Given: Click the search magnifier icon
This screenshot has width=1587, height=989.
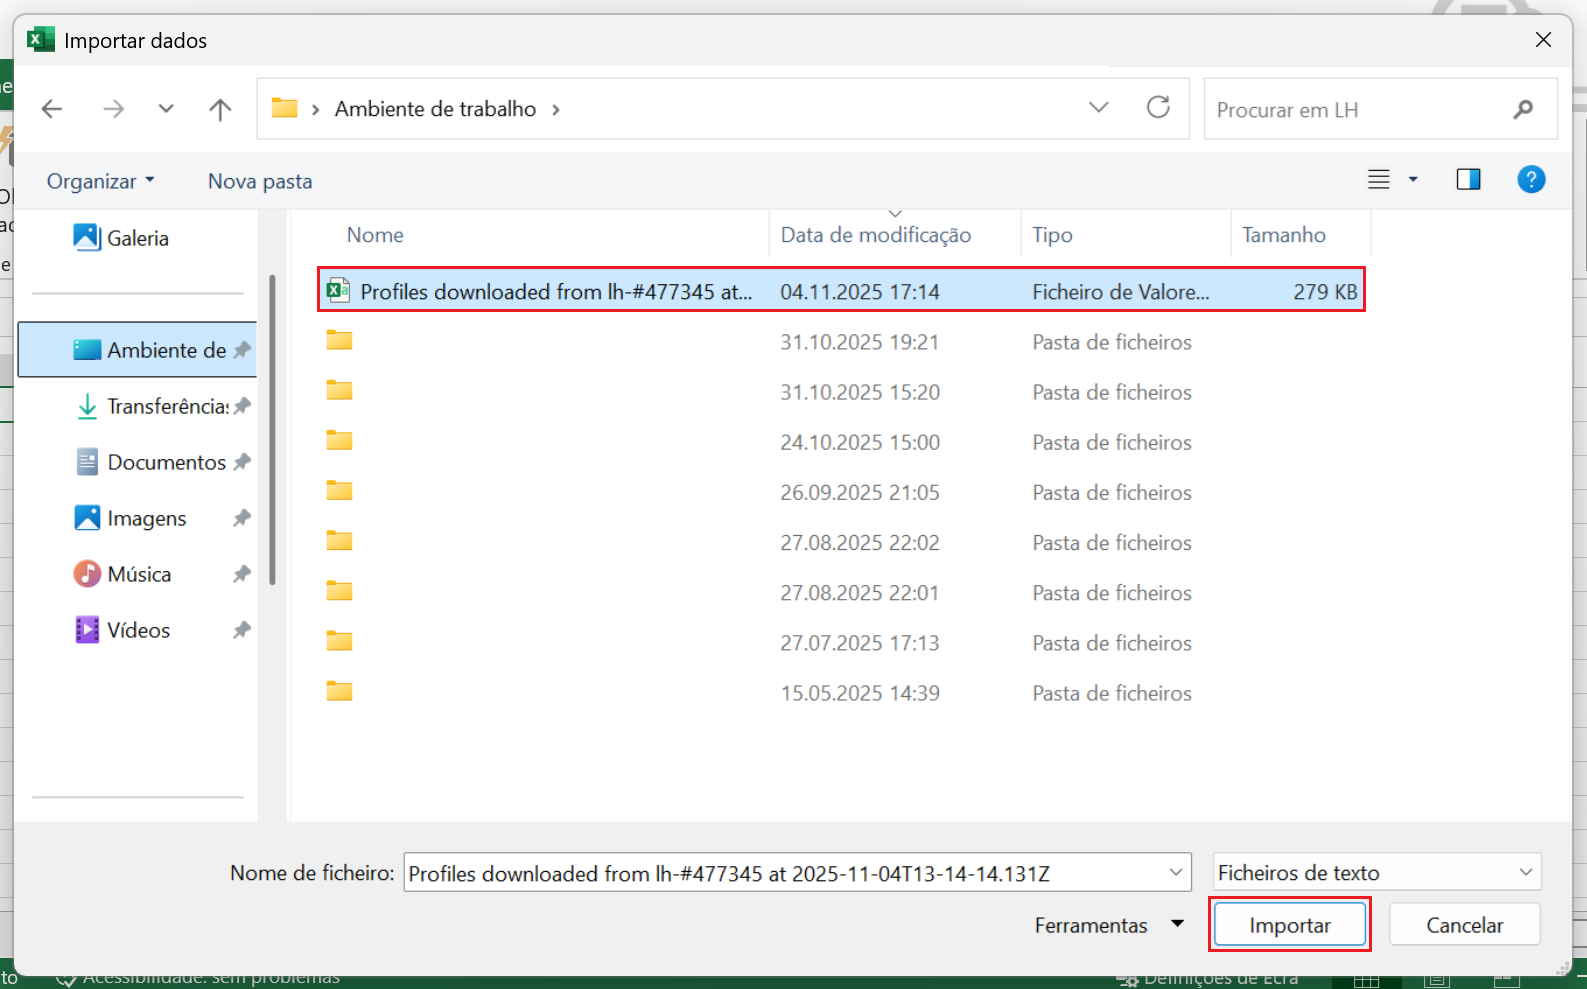Looking at the screenshot, I should point(1523,109).
